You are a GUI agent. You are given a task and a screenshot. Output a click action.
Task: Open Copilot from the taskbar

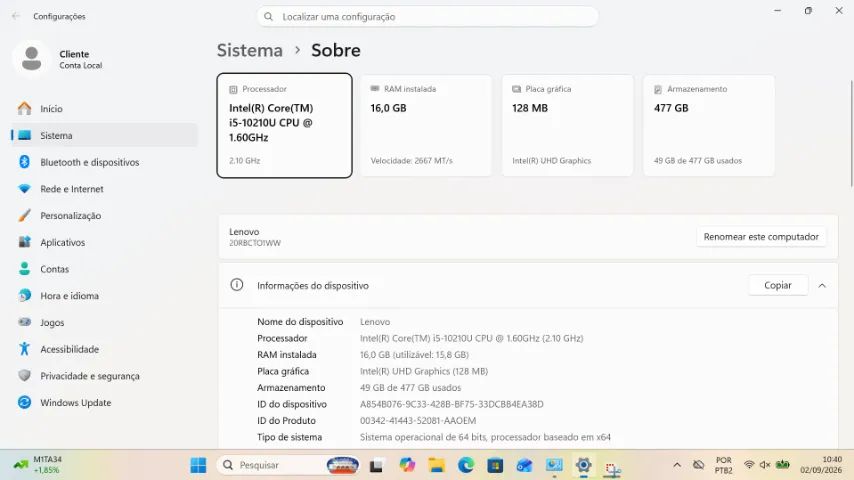[406, 465]
